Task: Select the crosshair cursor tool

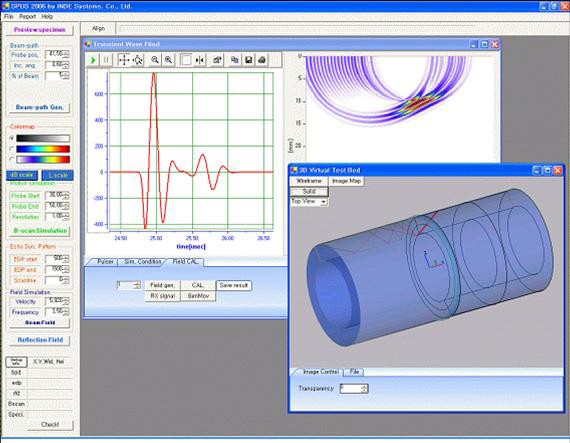Action: click(124, 60)
